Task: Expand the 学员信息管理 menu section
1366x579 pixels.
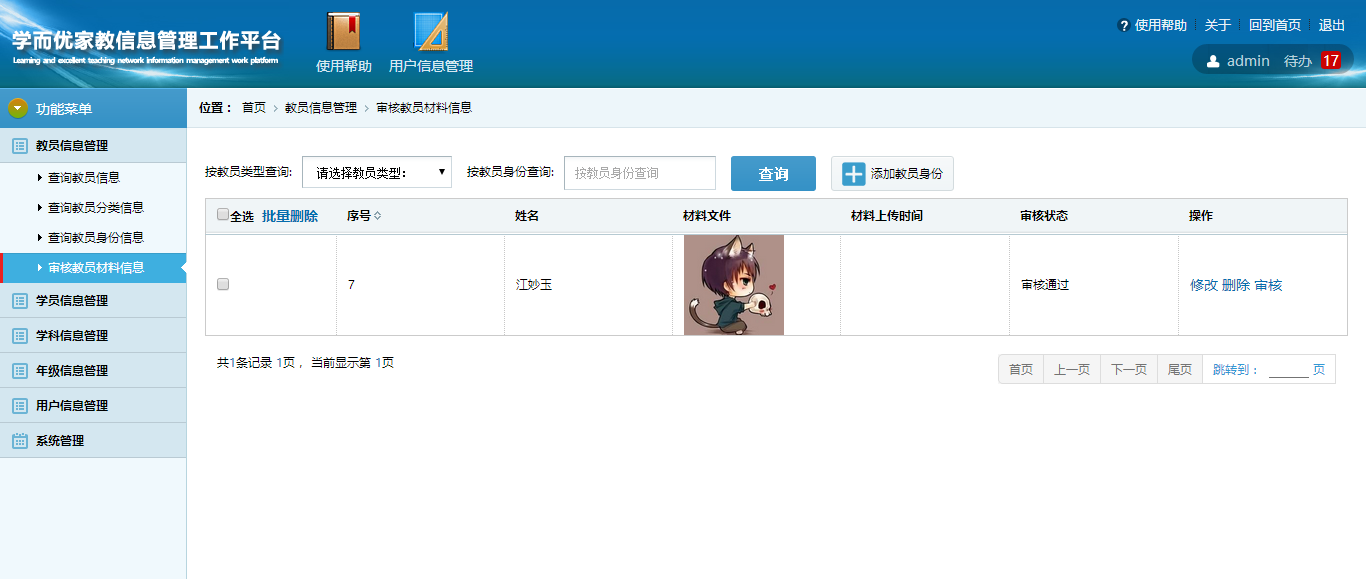Action: click(72, 301)
